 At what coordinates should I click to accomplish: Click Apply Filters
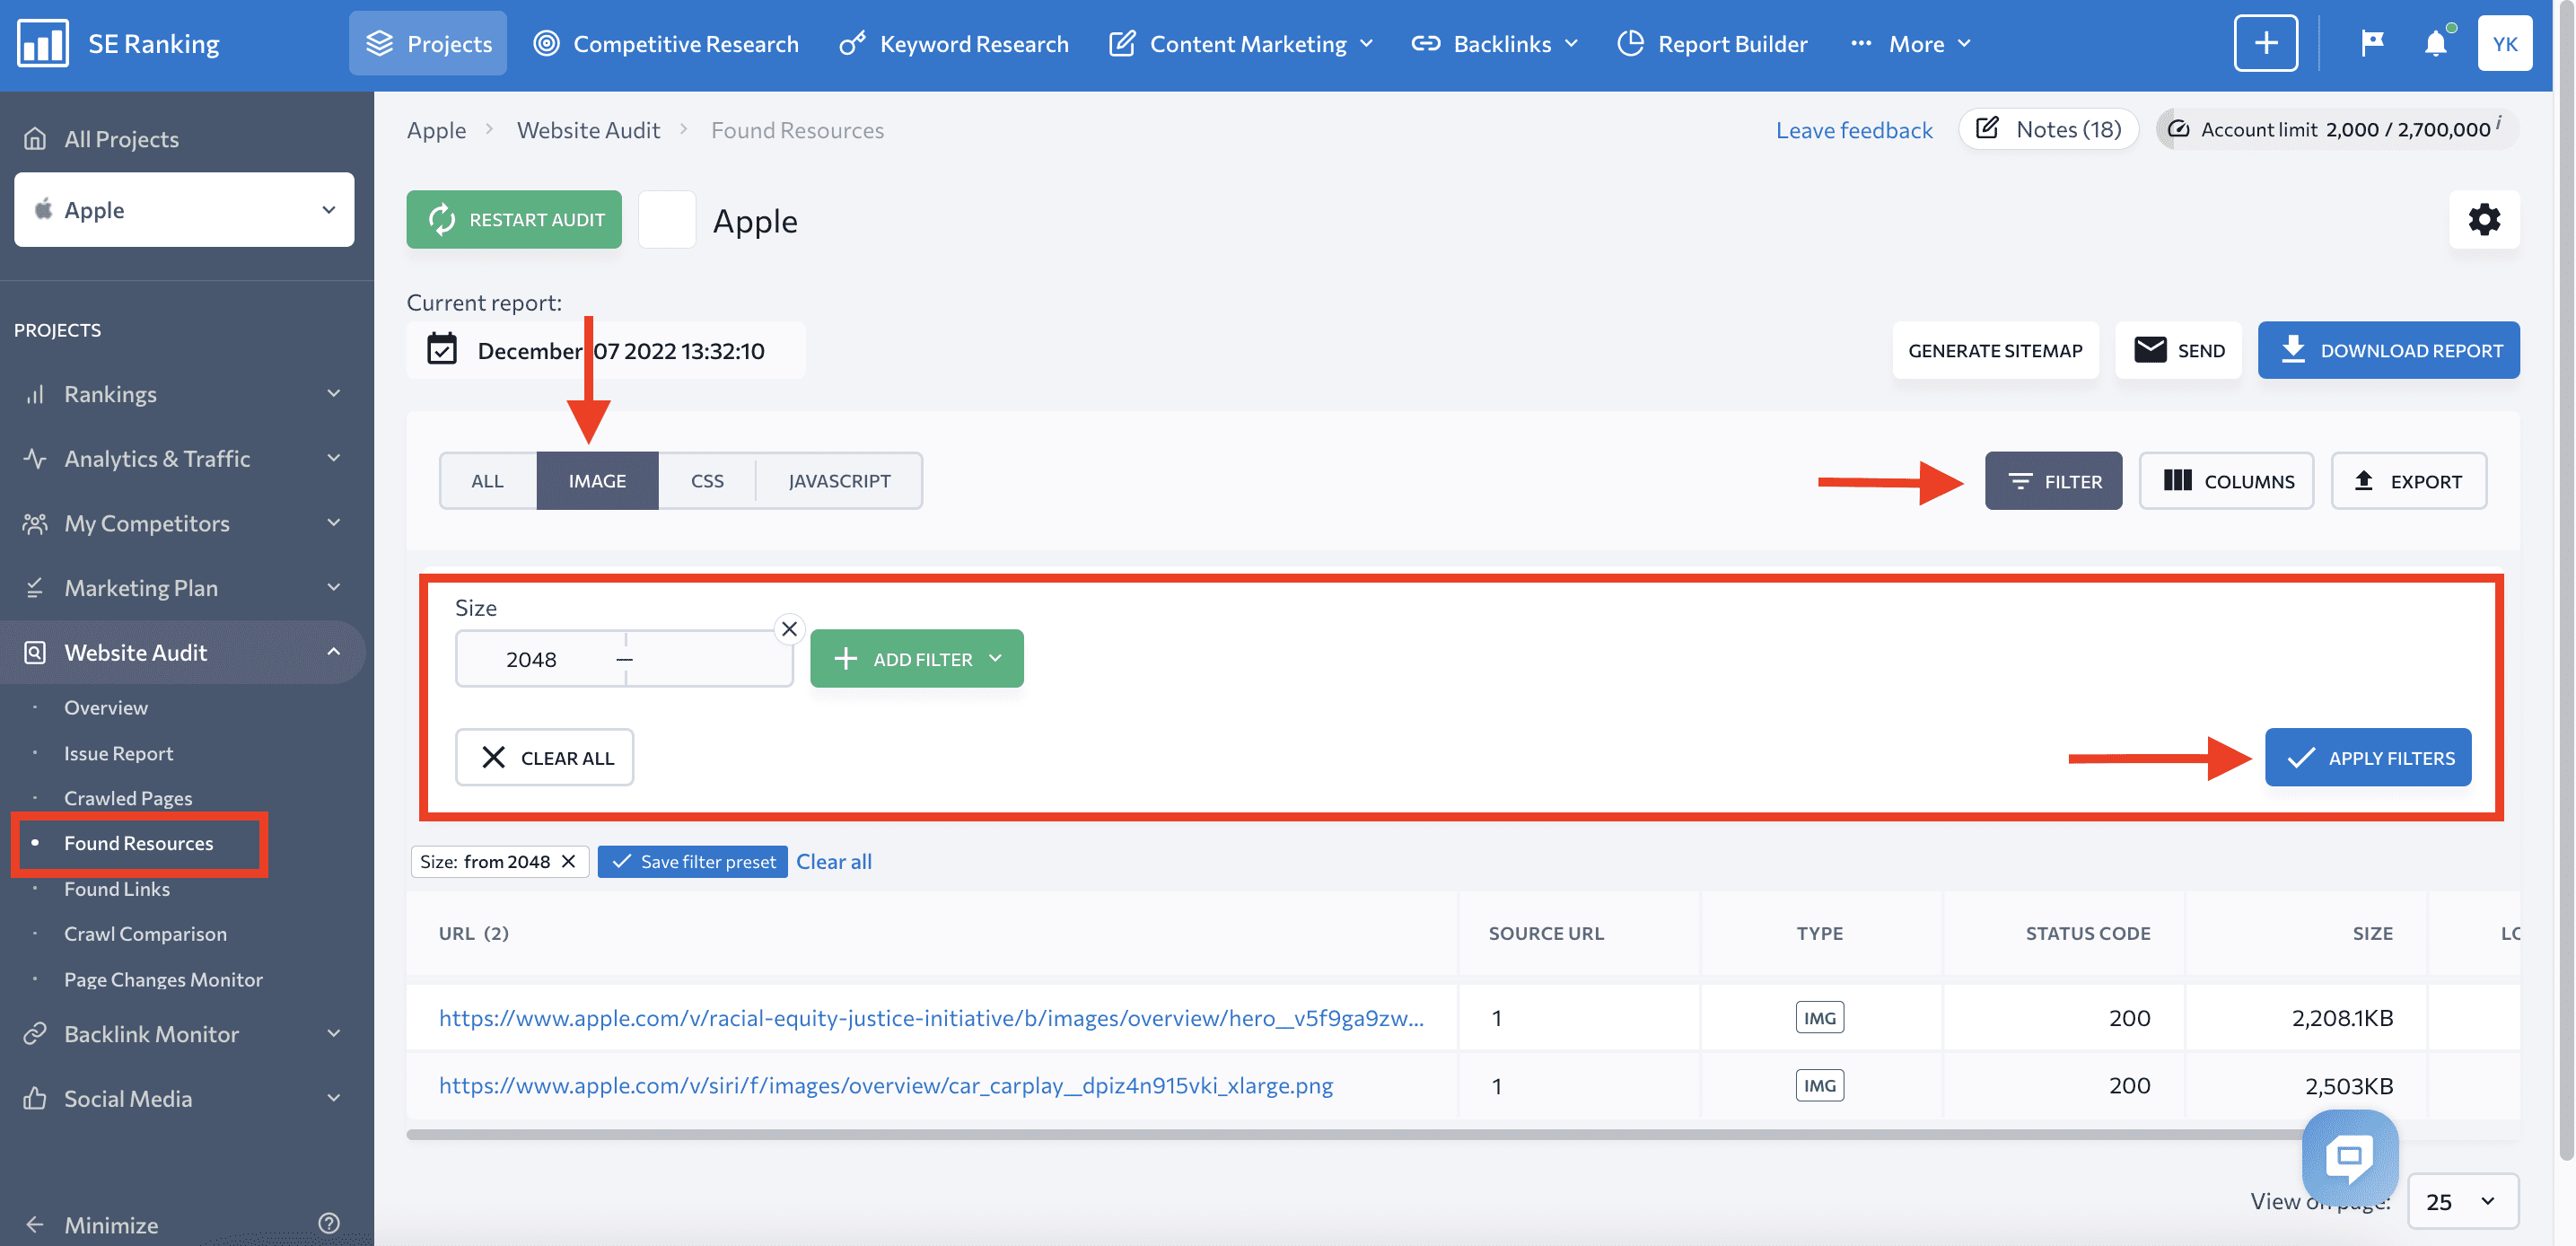[2367, 757]
